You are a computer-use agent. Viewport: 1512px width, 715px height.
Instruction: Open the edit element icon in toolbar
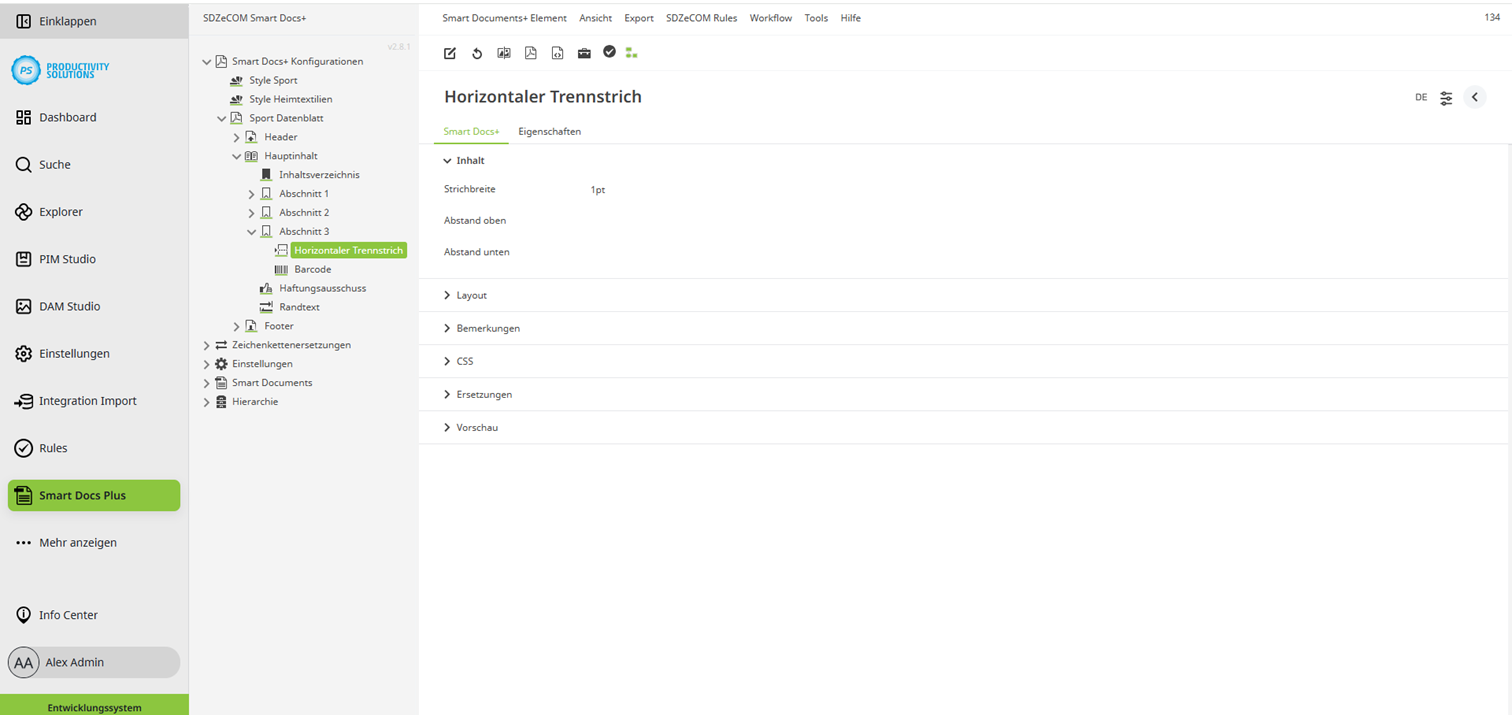449,53
